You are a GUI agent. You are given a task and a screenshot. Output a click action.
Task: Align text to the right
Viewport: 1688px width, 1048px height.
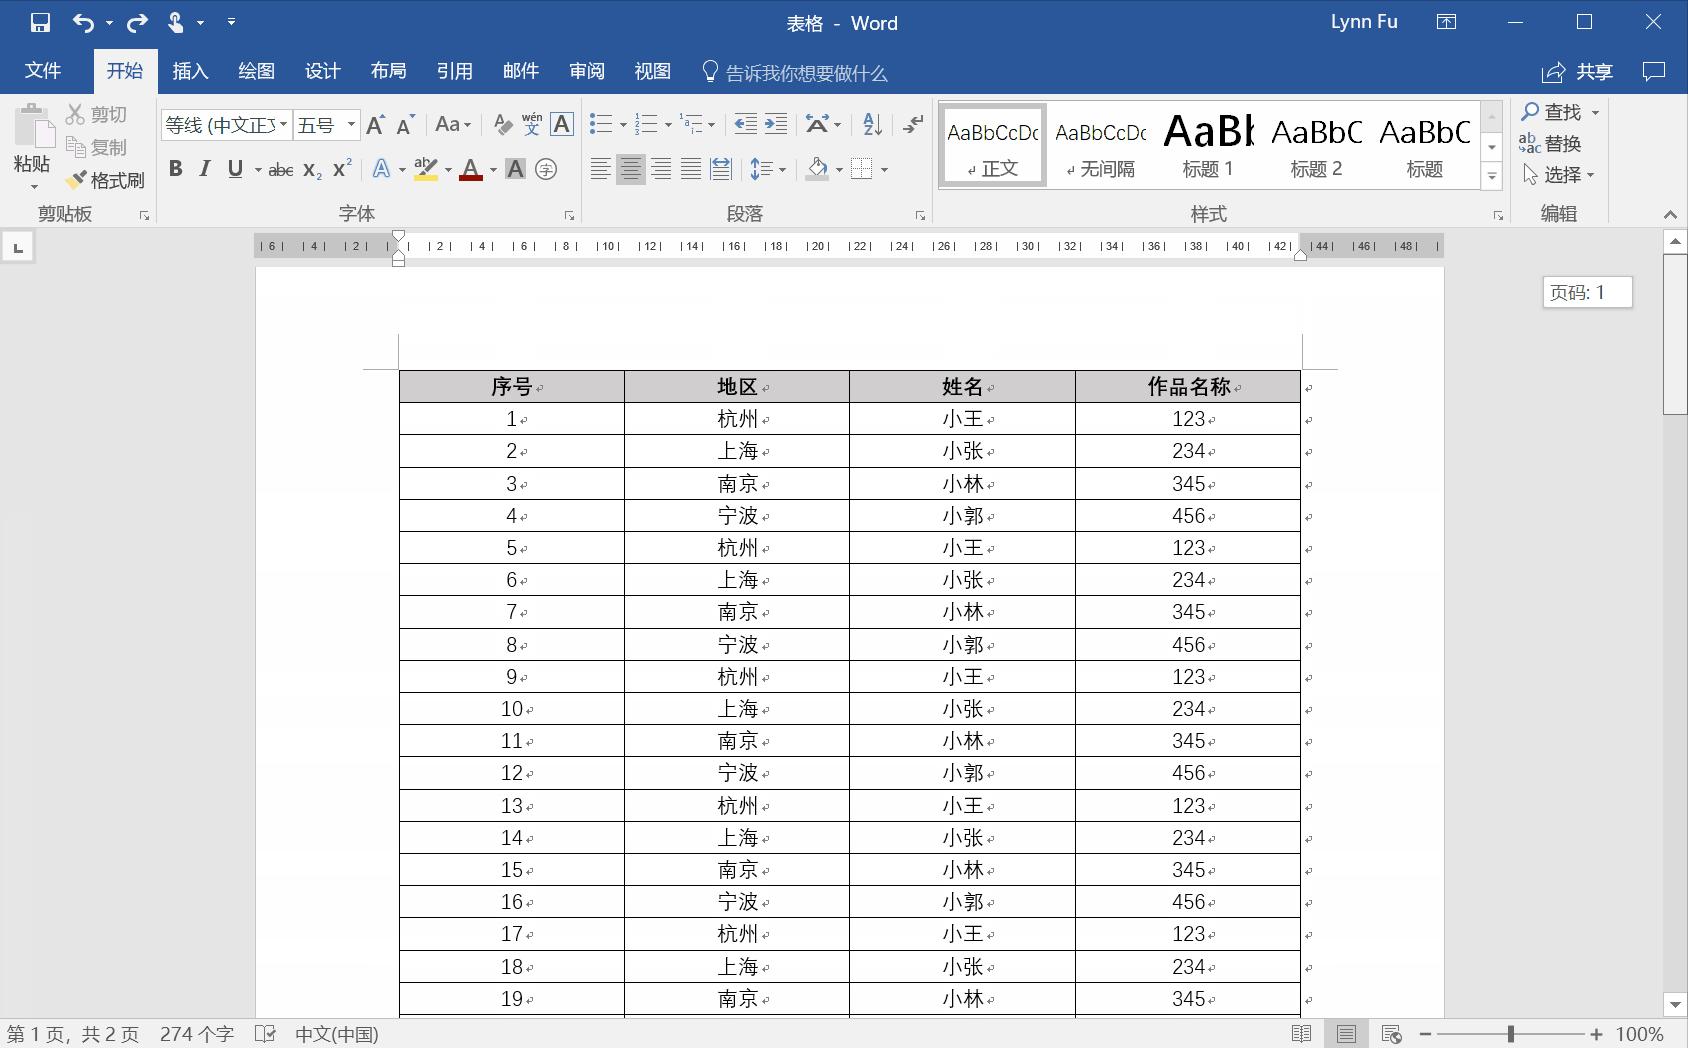[660, 169]
